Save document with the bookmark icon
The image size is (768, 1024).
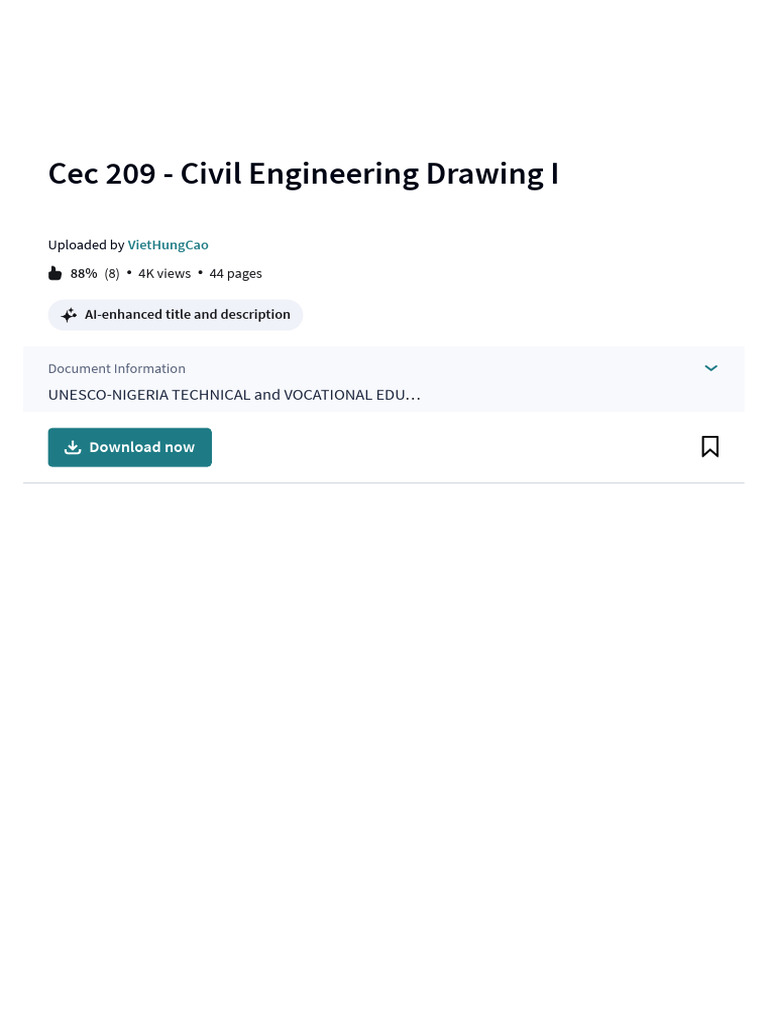coord(710,447)
